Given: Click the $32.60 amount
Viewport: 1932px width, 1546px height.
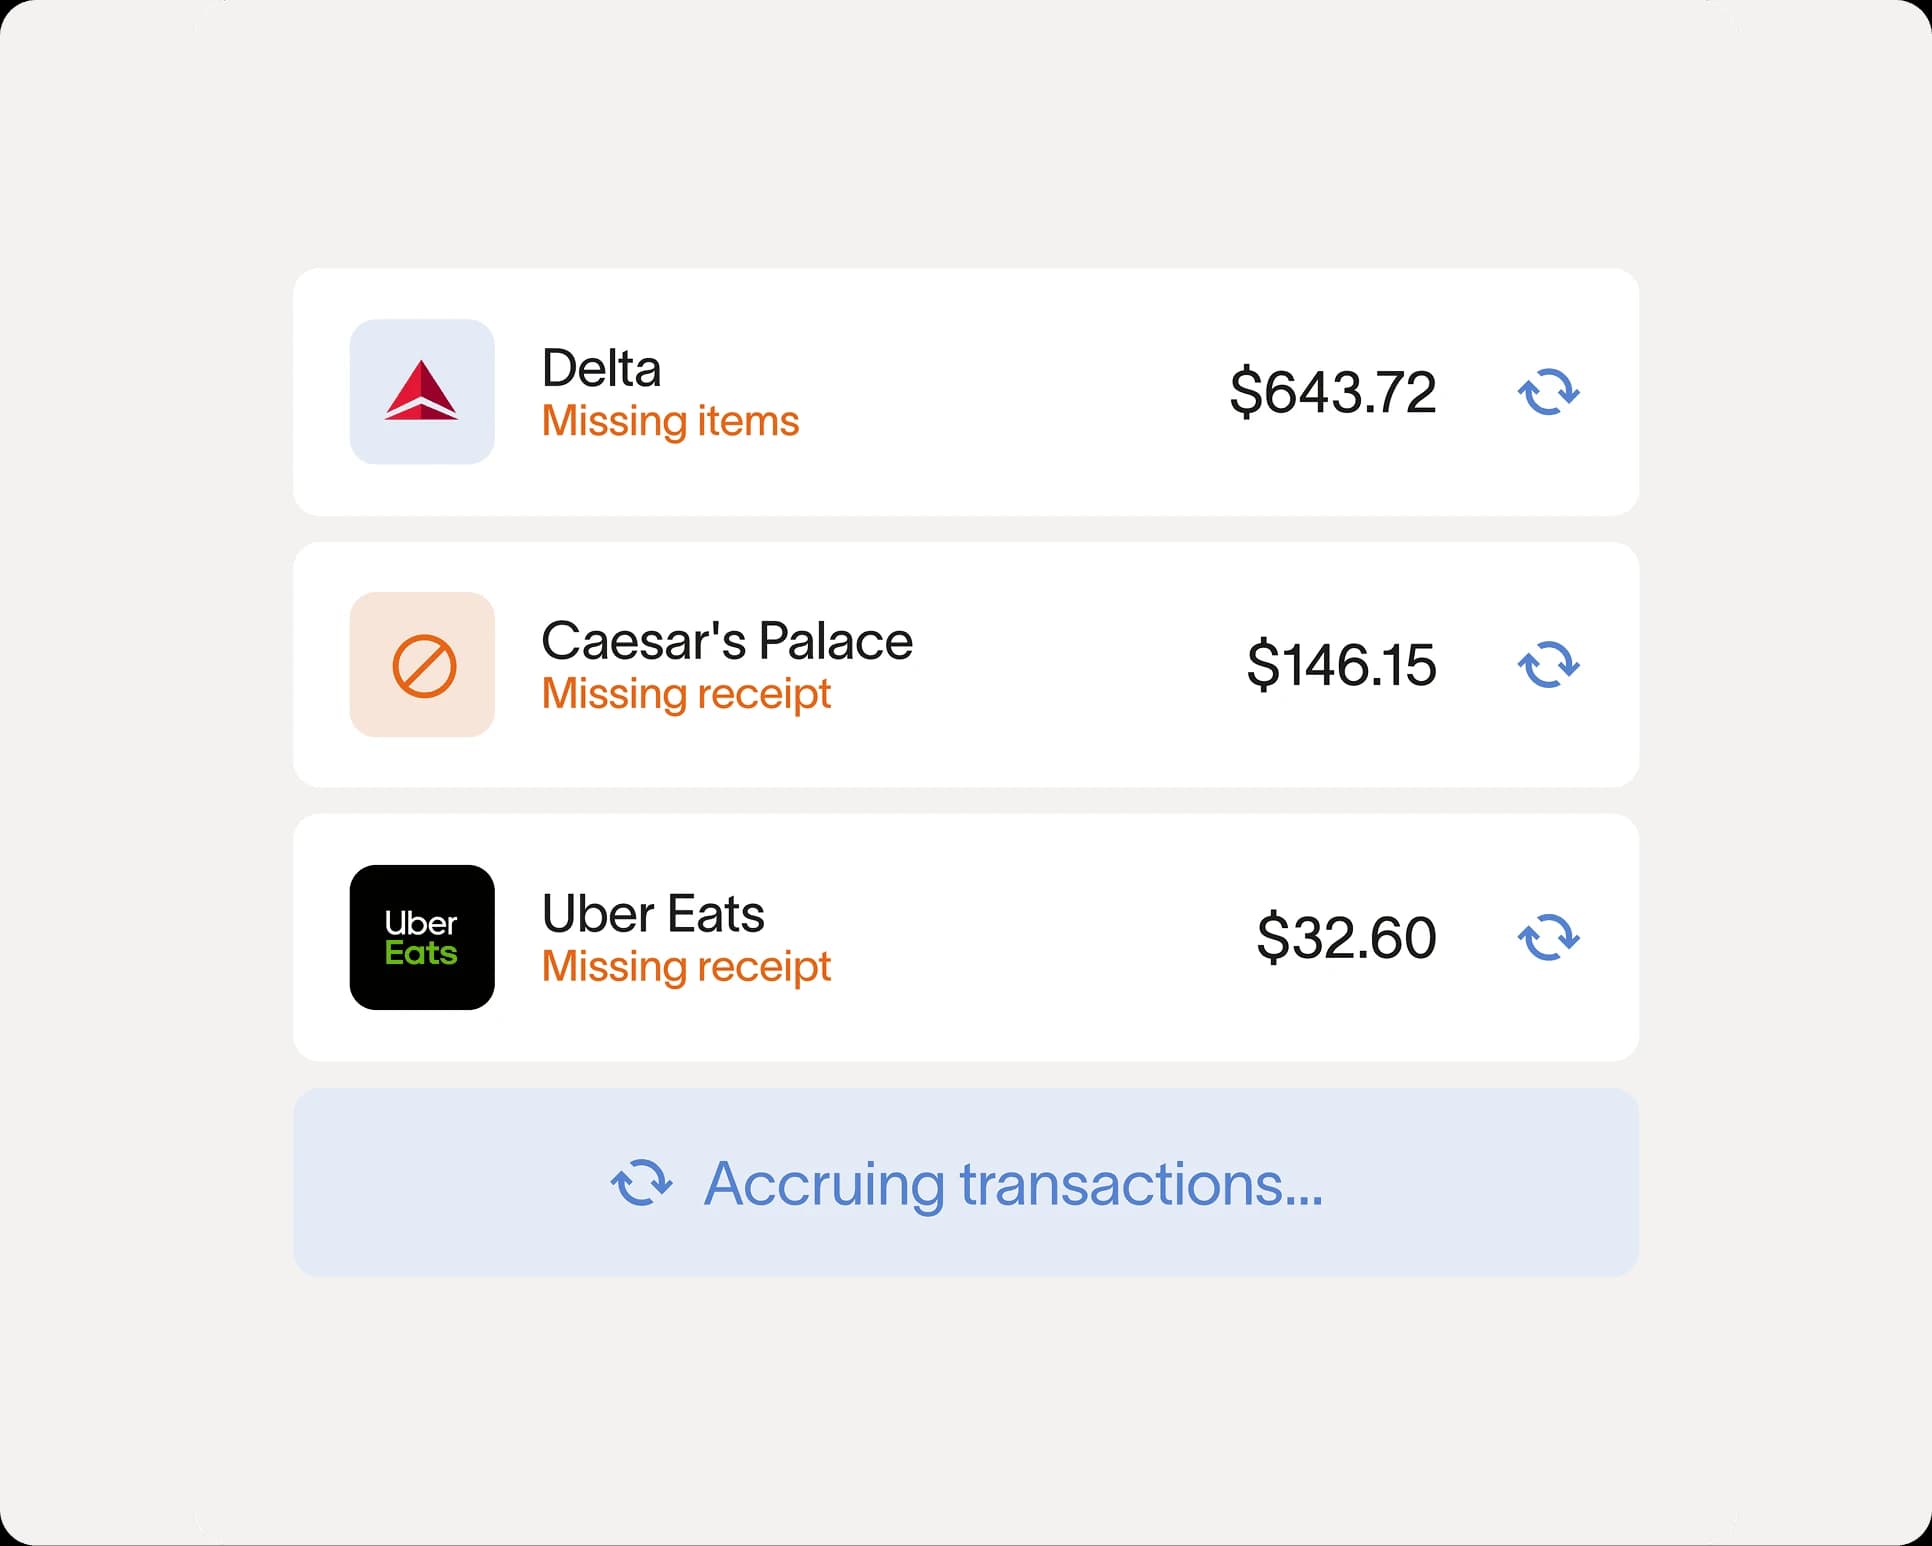Looking at the screenshot, I should click(x=1345, y=938).
